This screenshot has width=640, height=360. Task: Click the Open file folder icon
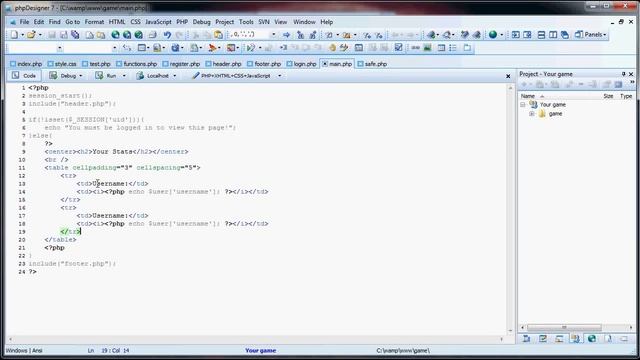(31, 35)
